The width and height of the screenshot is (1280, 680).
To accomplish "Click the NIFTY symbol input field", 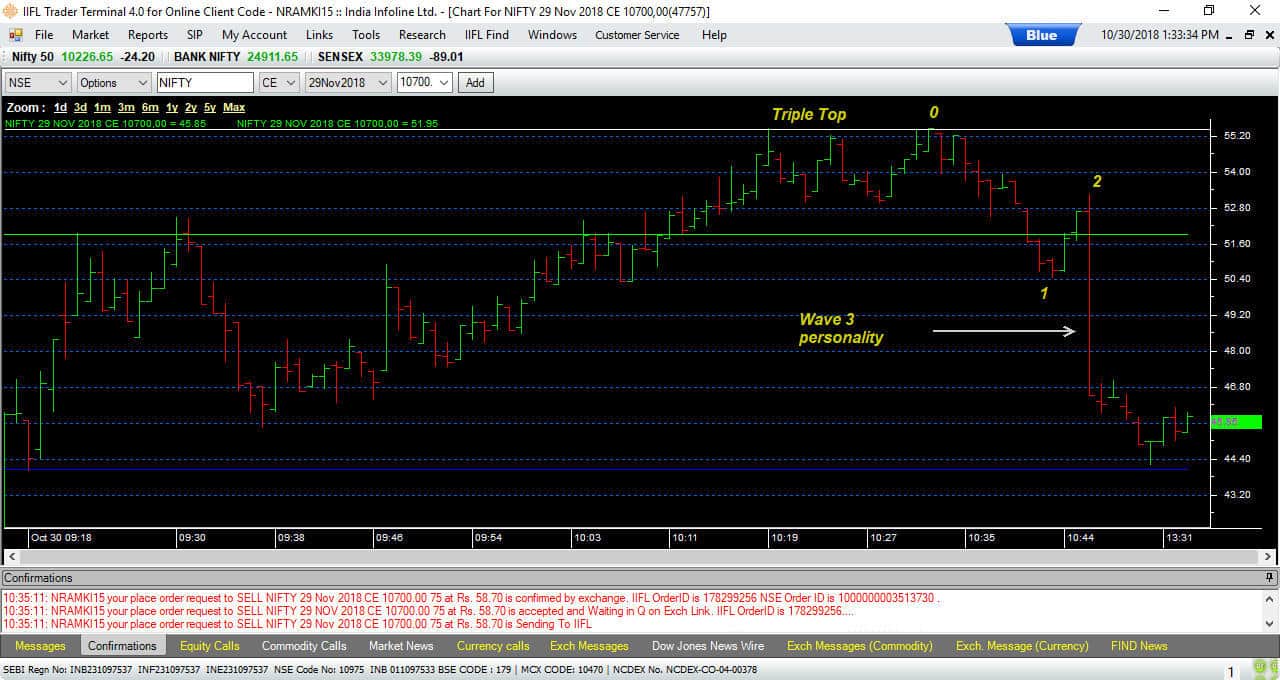I will tap(205, 83).
